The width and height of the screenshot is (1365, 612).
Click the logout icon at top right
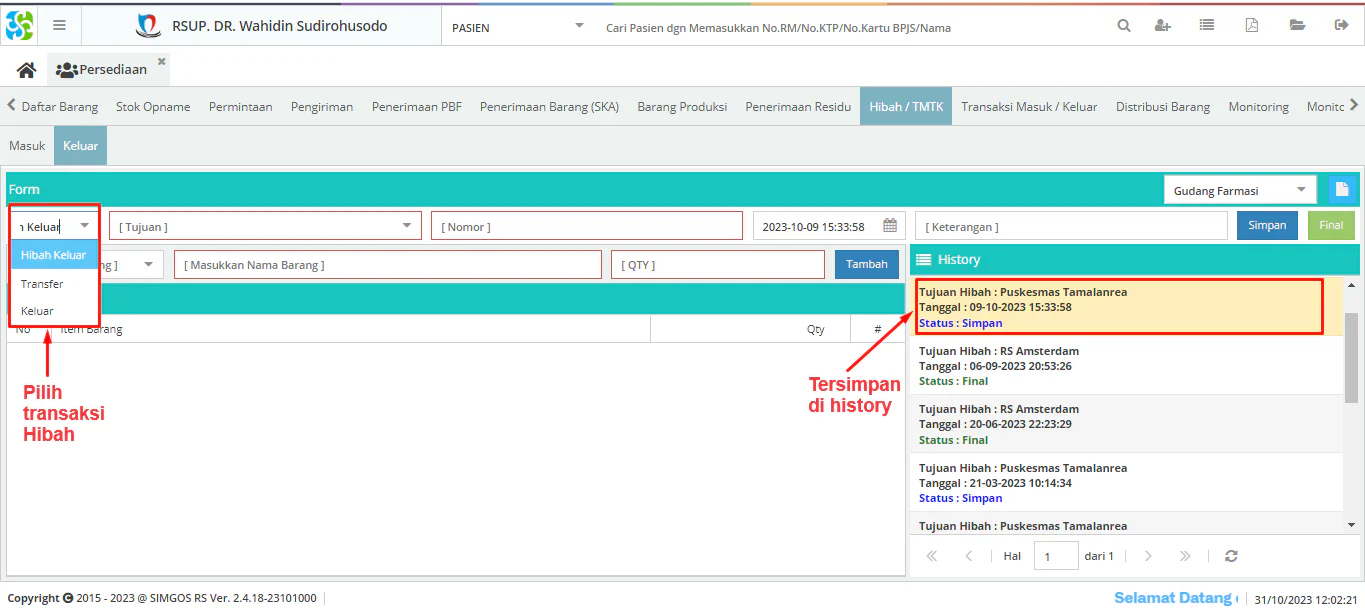coord(1341,26)
